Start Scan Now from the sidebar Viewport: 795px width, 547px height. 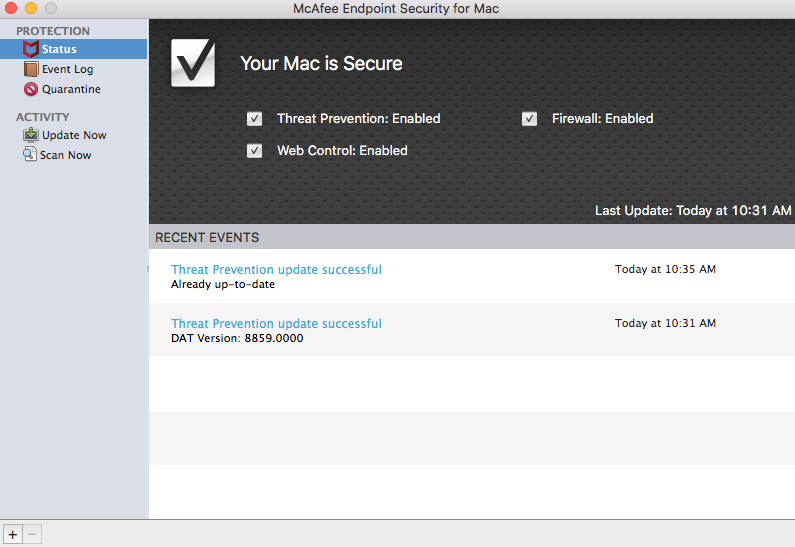coord(65,155)
